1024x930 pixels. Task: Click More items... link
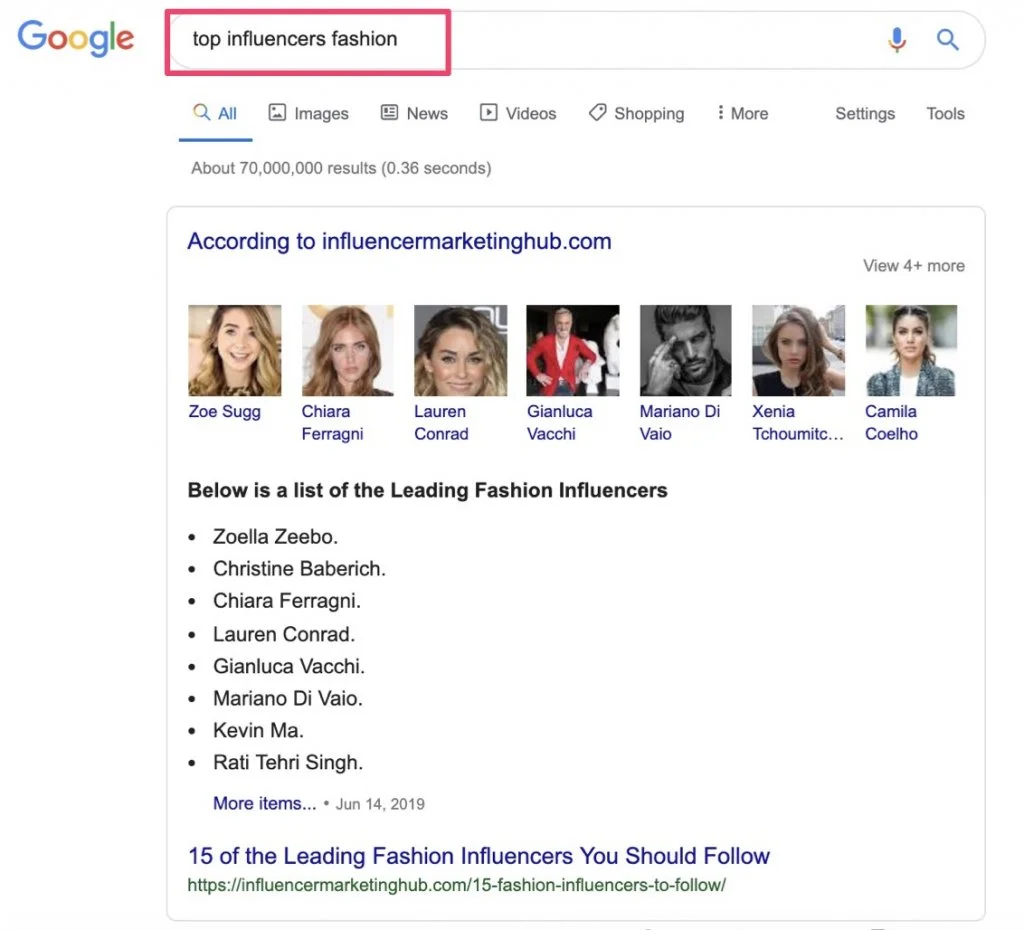pos(264,803)
